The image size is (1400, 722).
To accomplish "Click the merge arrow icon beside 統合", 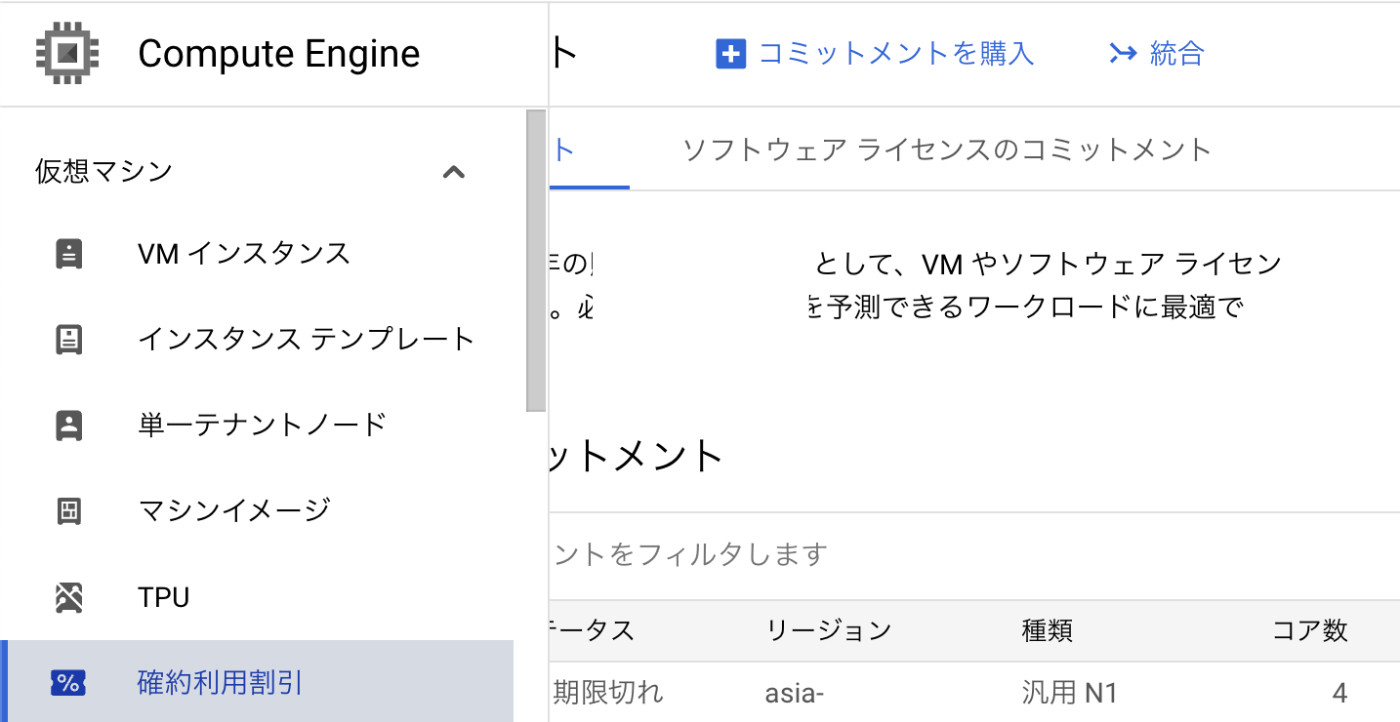I will [1123, 53].
